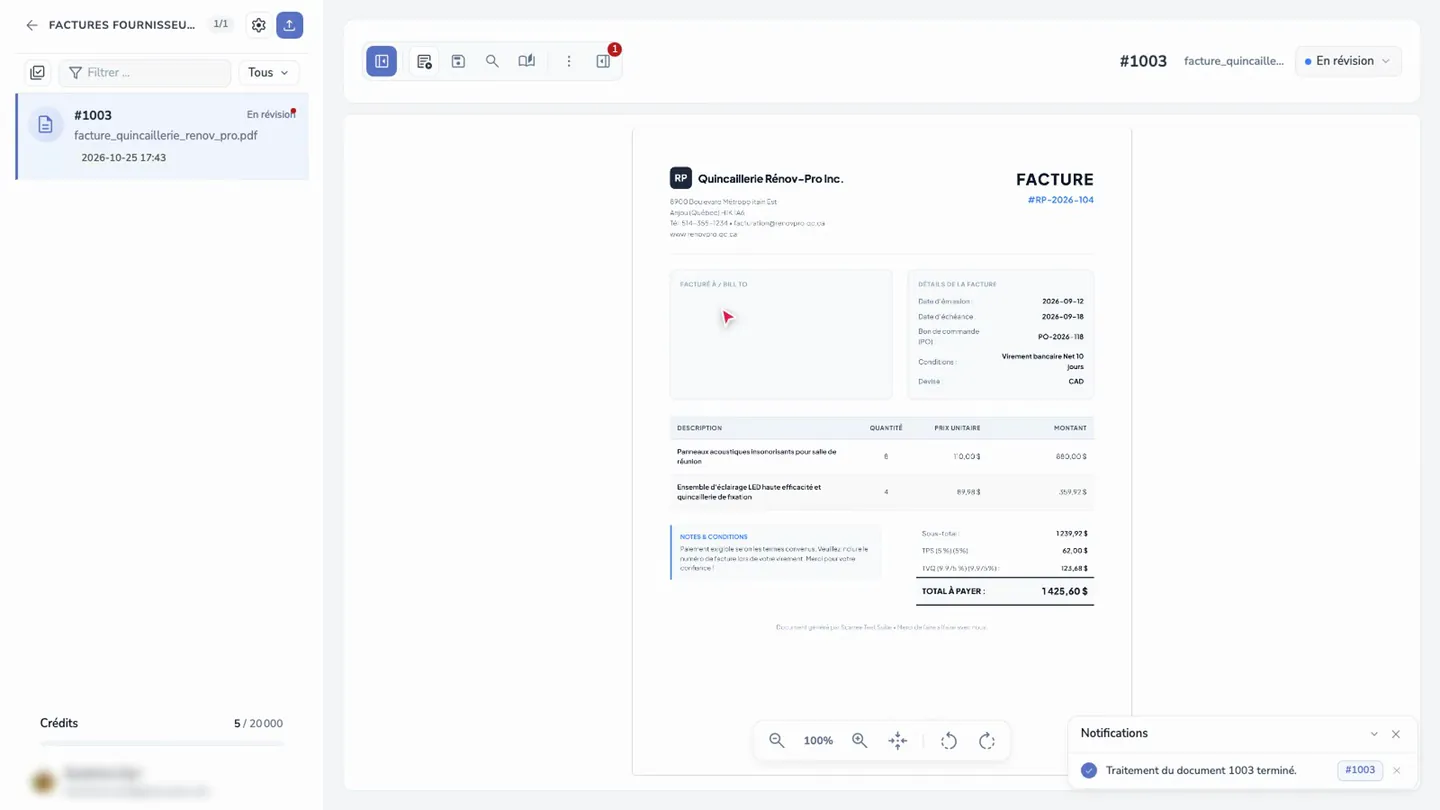Click the Crédits usage progress bar
This screenshot has height=810, width=1440.
pyautogui.click(x=162, y=743)
